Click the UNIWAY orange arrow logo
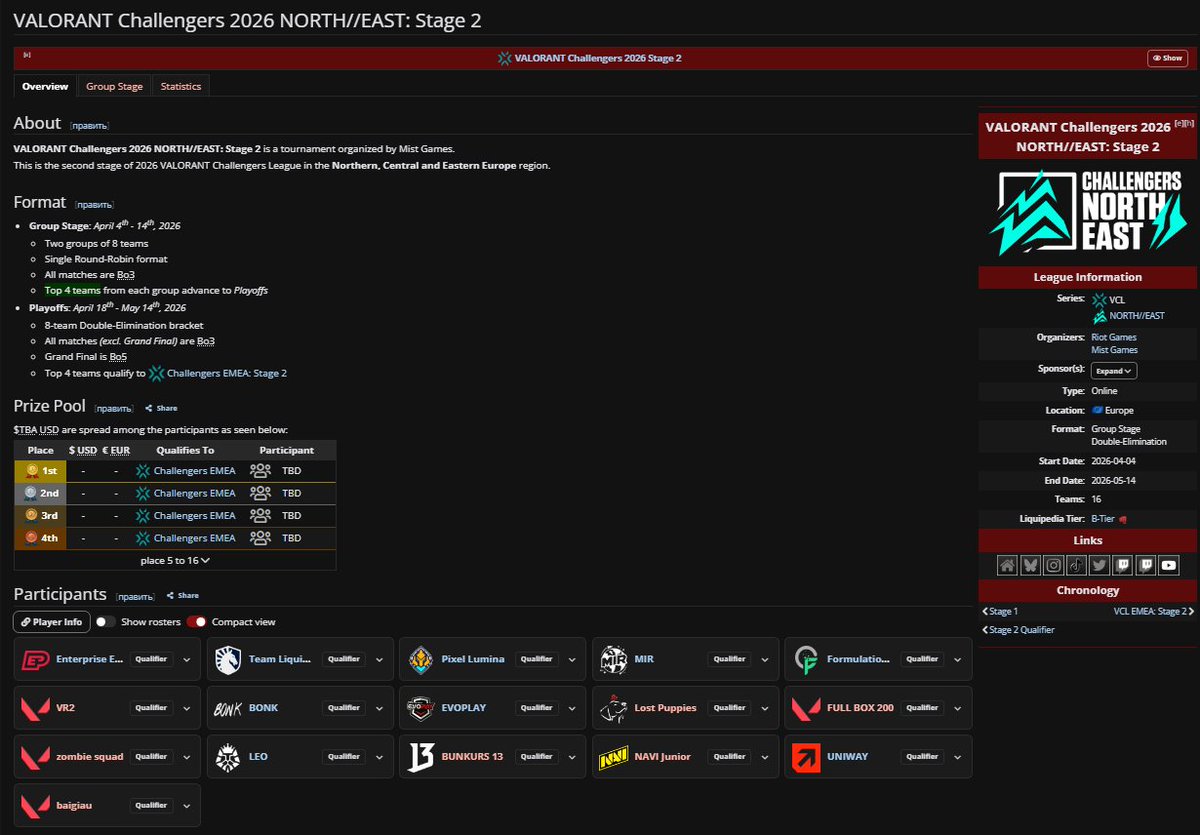 (806, 757)
